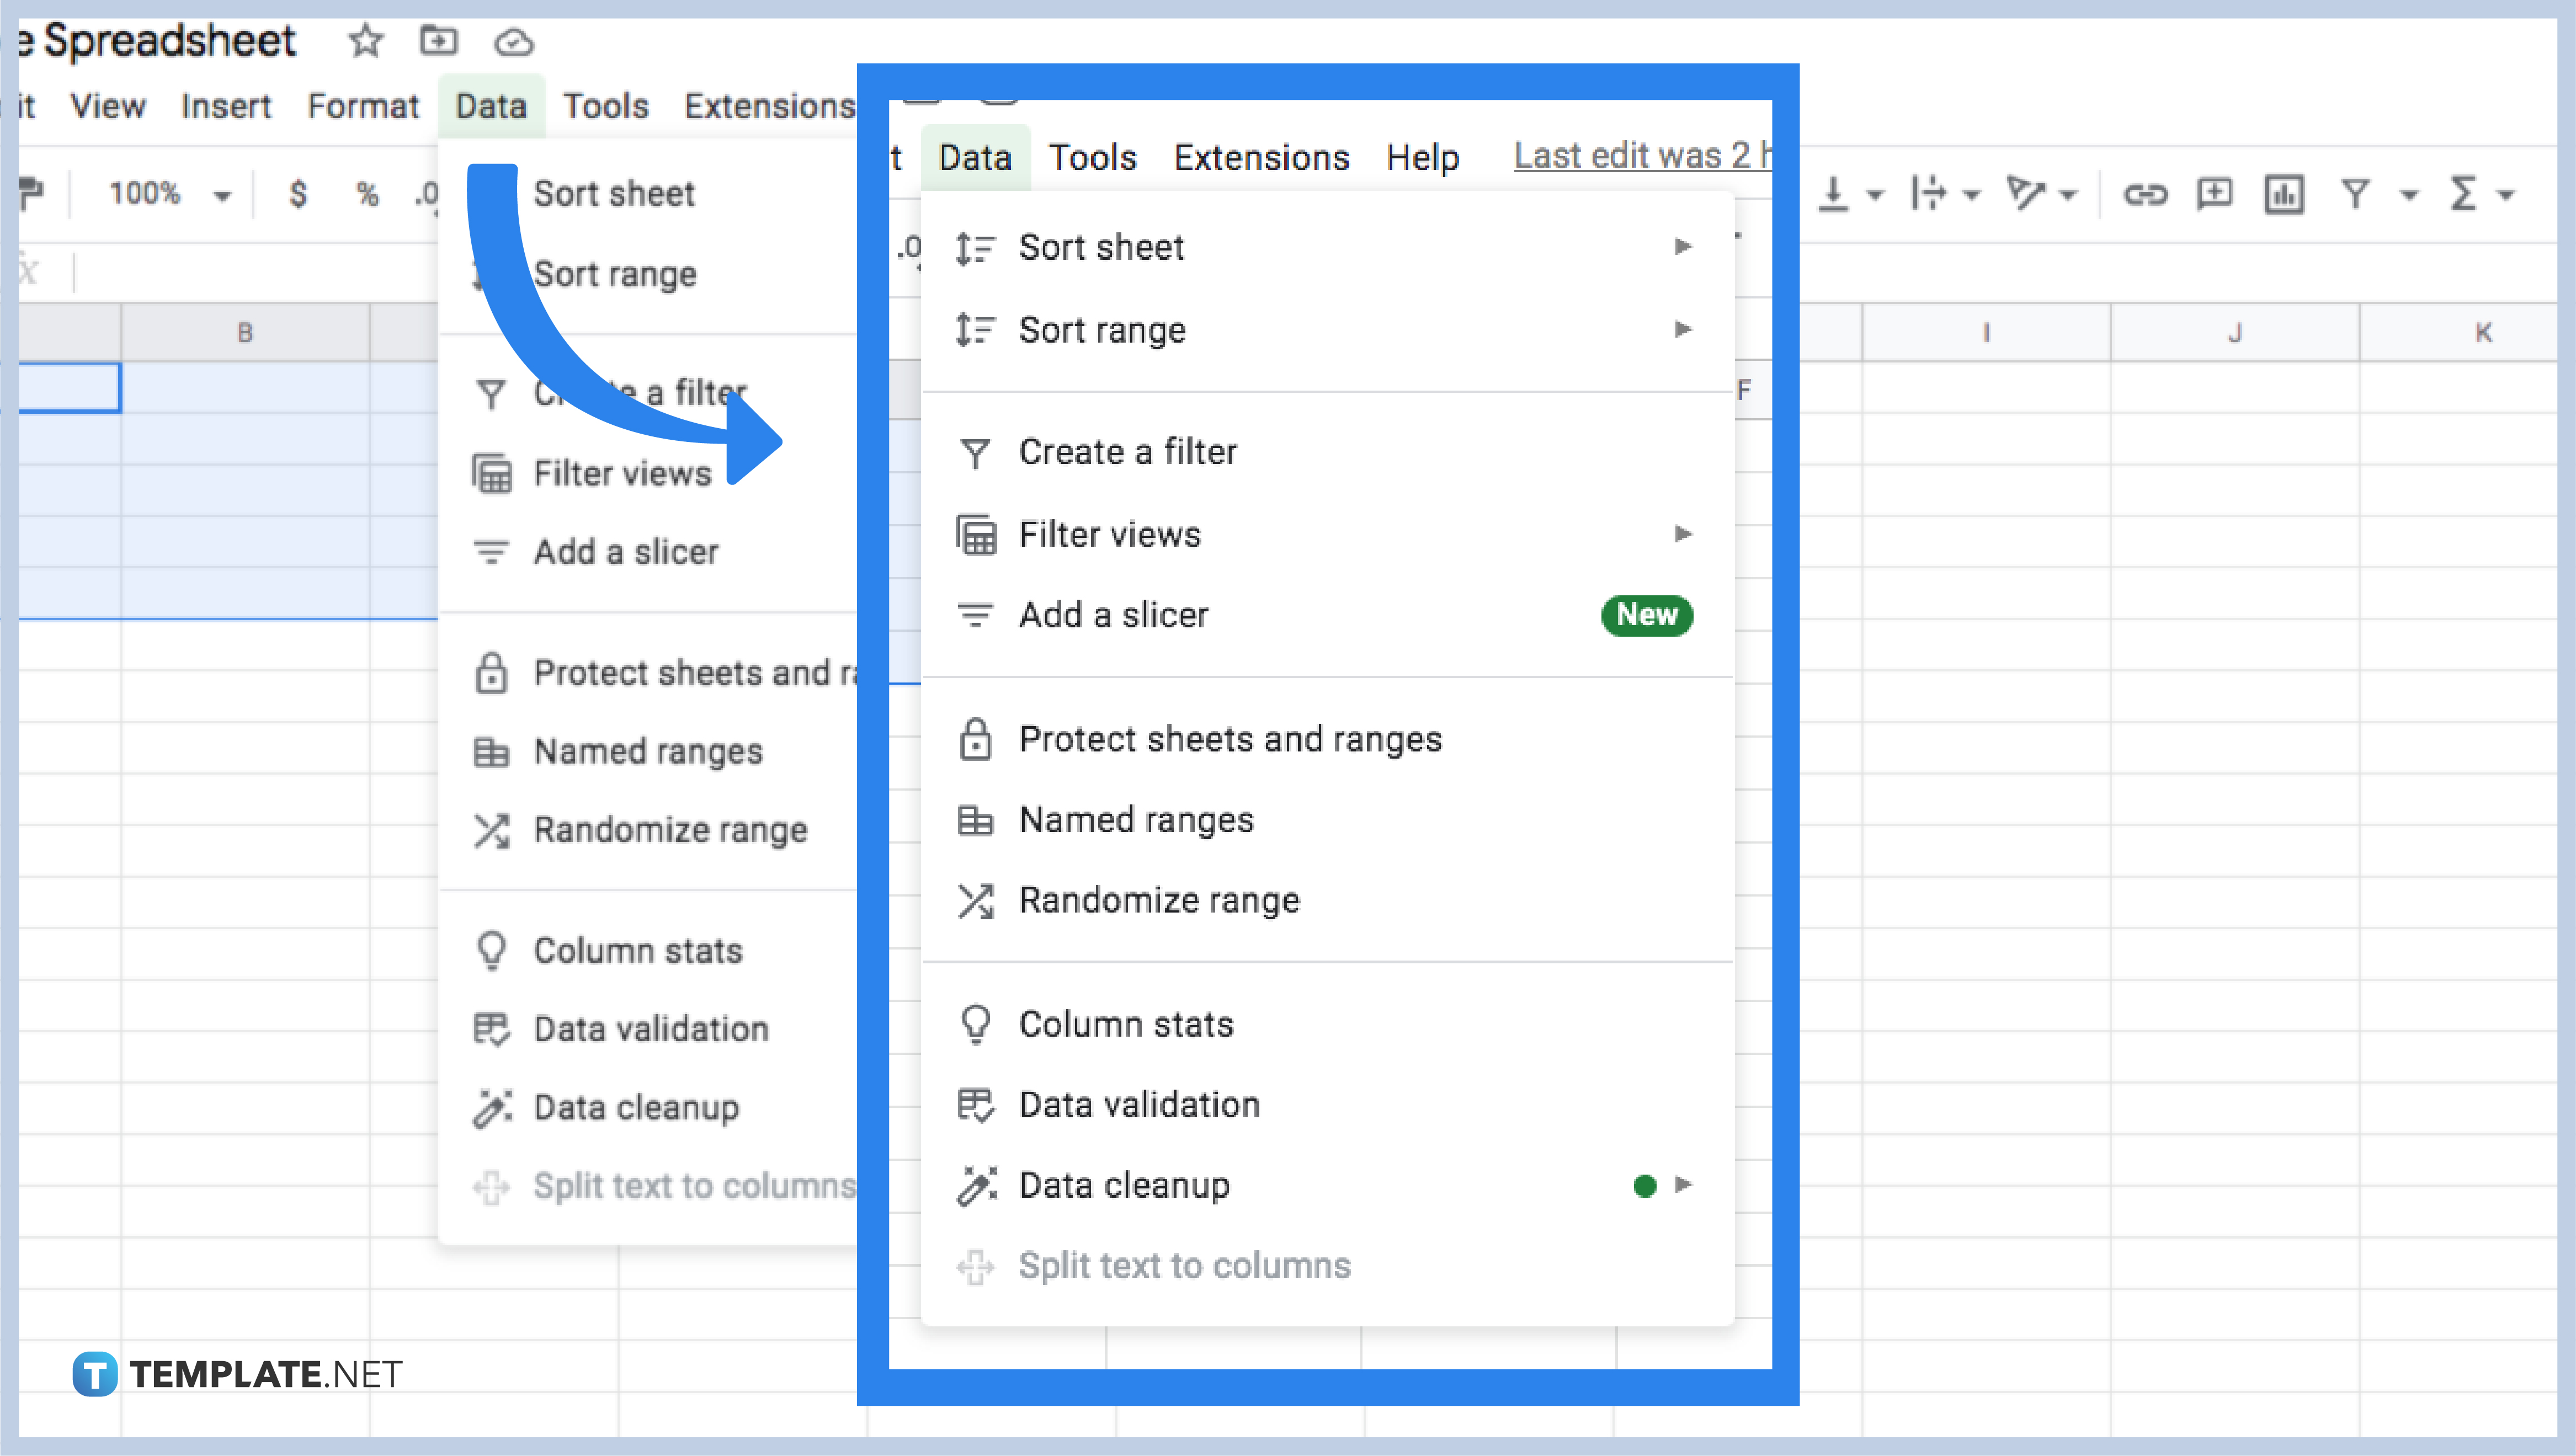Click the Split text to columns option
The height and width of the screenshot is (1456, 2576).
(1184, 1265)
